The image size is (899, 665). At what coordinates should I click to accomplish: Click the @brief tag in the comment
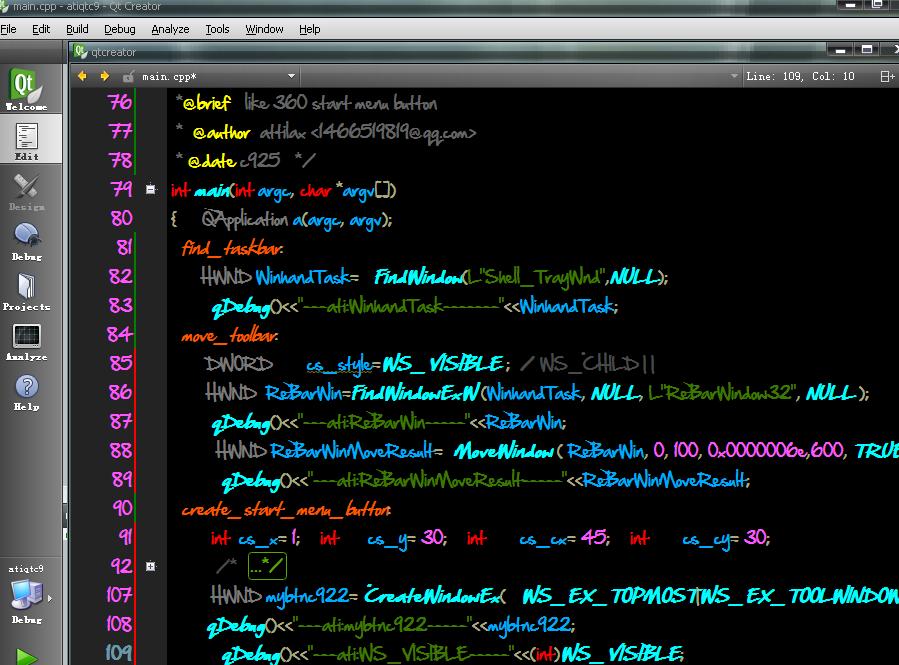pos(206,103)
